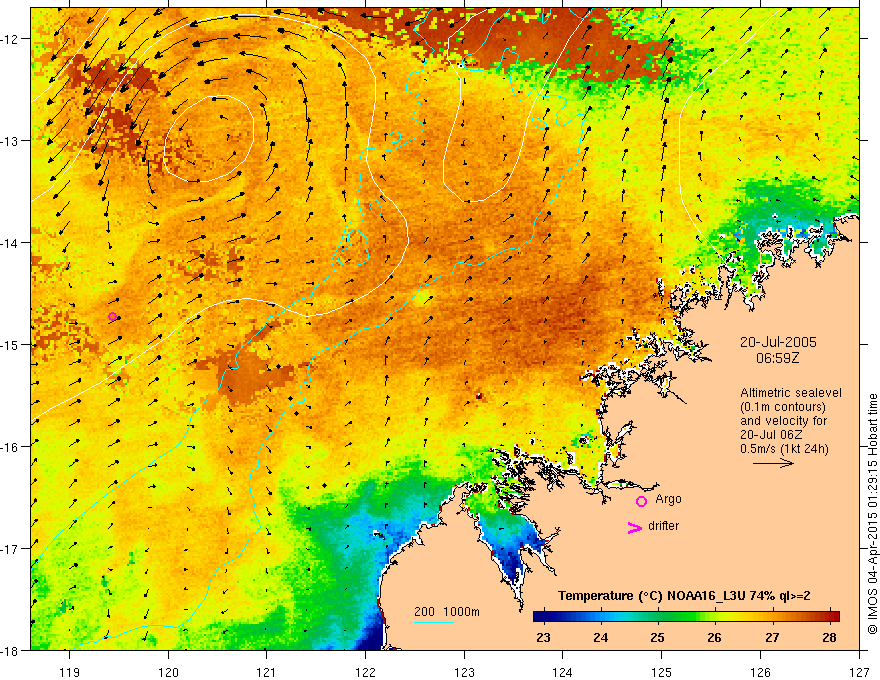Click the cyan 200 1000m bathymetry legend line
The height and width of the screenshot is (680, 880).
[x=434, y=622]
